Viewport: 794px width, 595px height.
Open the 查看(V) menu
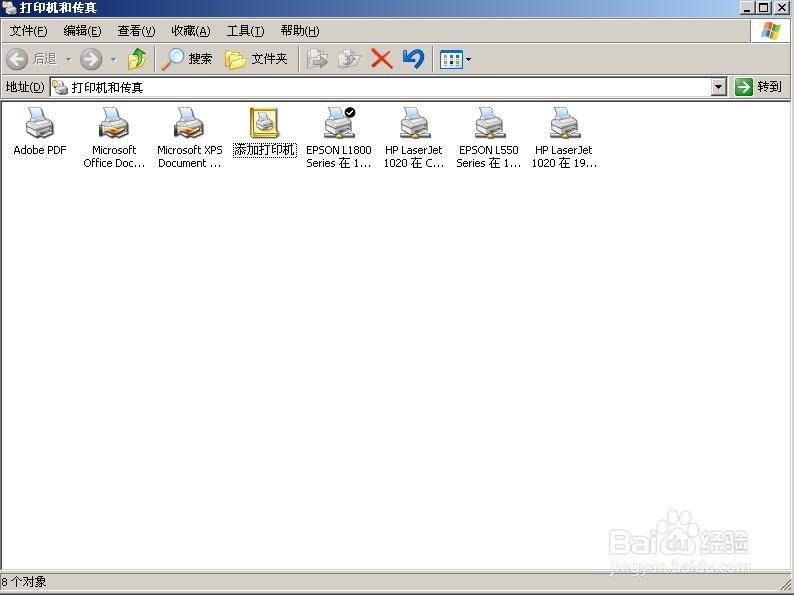(136, 31)
